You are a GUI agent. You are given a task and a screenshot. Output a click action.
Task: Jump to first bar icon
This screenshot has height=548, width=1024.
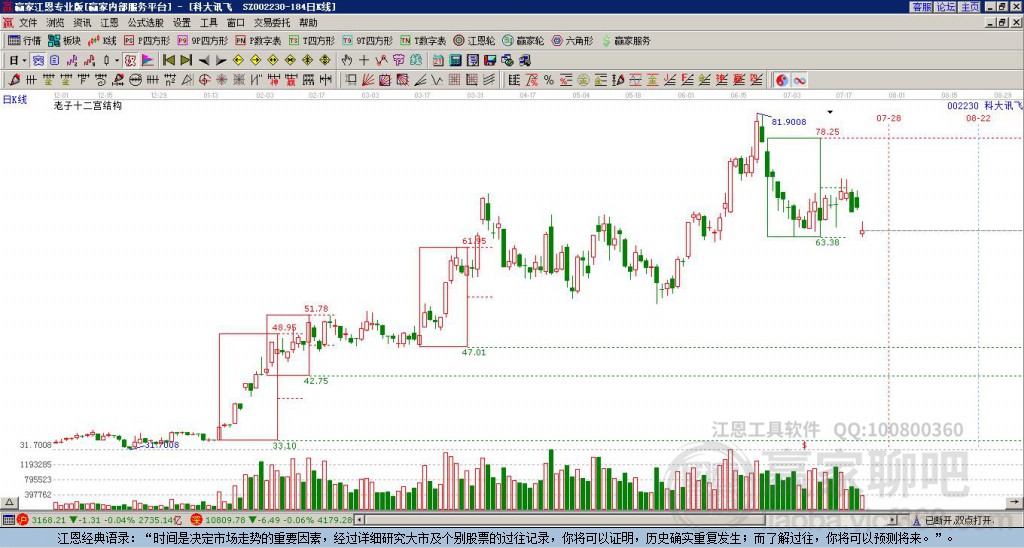click(x=168, y=61)
